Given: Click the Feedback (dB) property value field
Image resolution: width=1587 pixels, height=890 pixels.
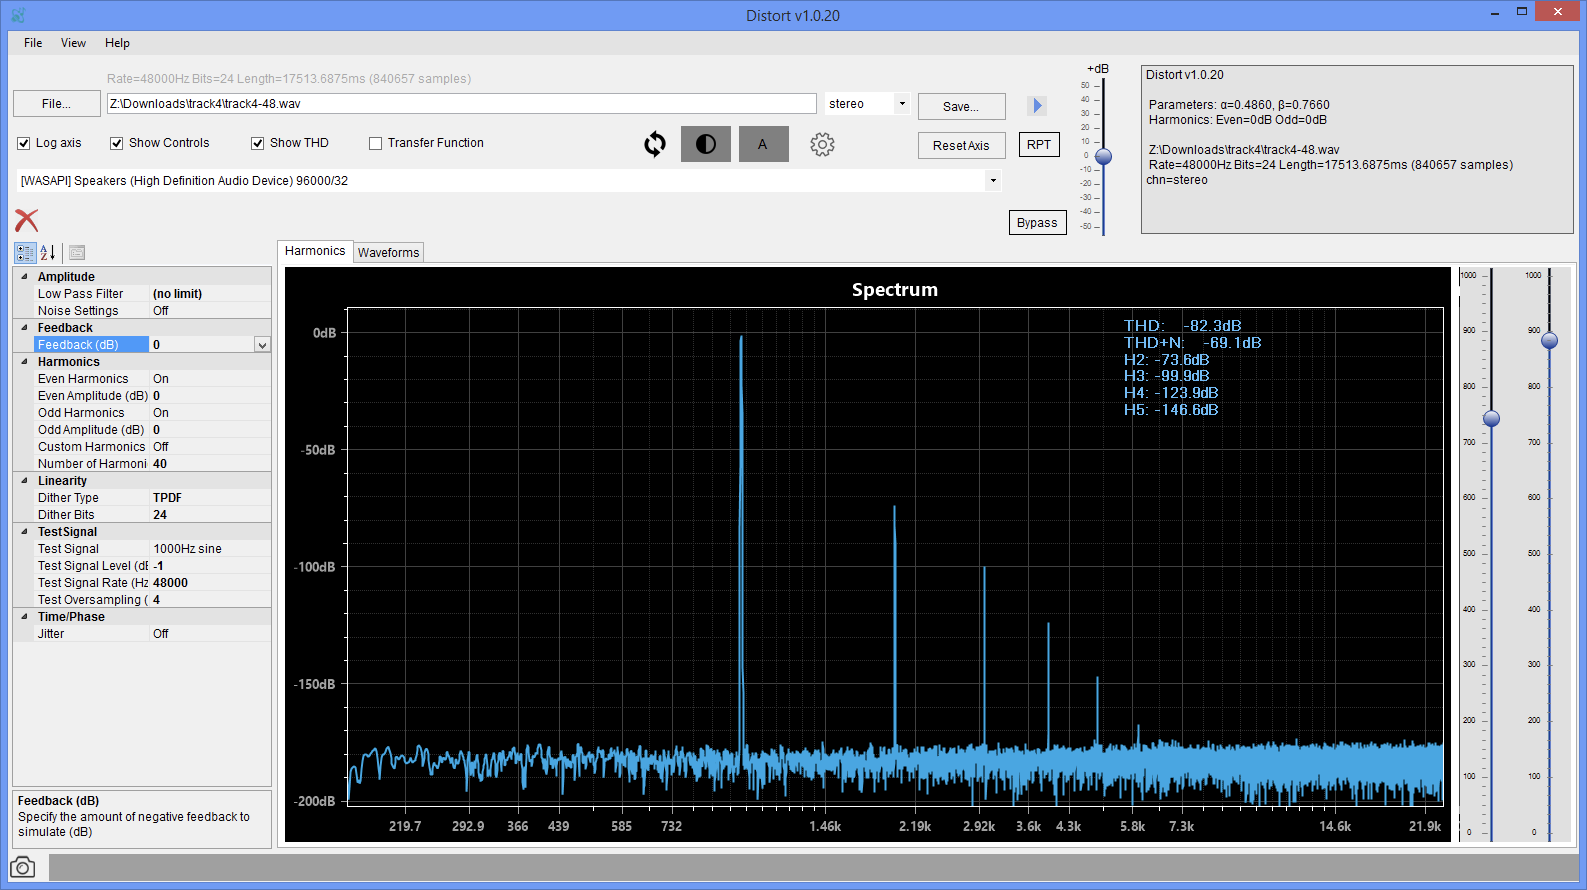Looking at the screenshot, I should (x=202, y=345).
